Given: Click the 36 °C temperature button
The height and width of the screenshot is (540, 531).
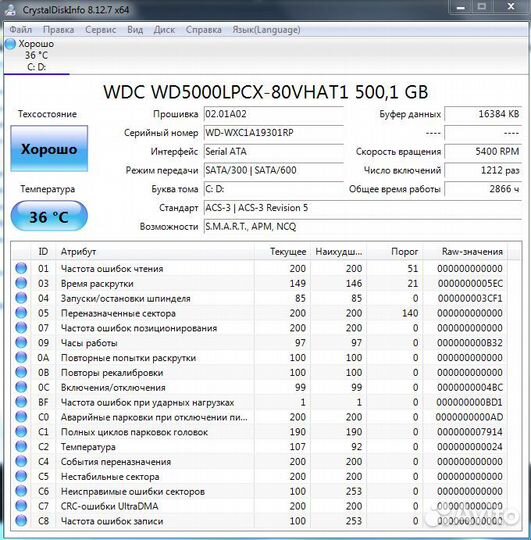Looking at the screenshot, I should click(x=49, y=216).
